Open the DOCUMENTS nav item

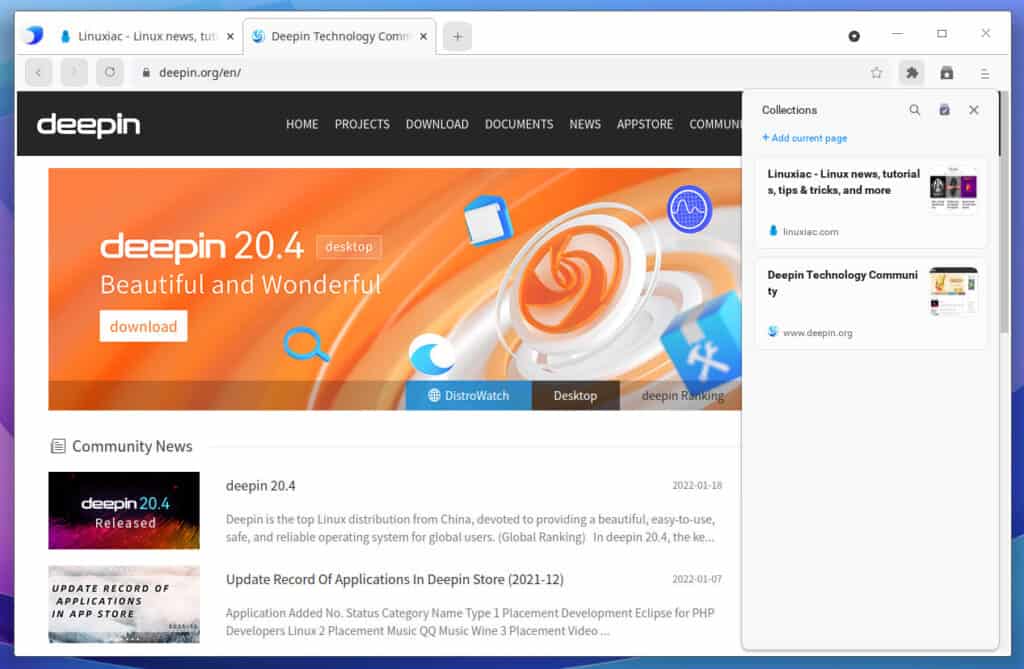pos(519,124)
